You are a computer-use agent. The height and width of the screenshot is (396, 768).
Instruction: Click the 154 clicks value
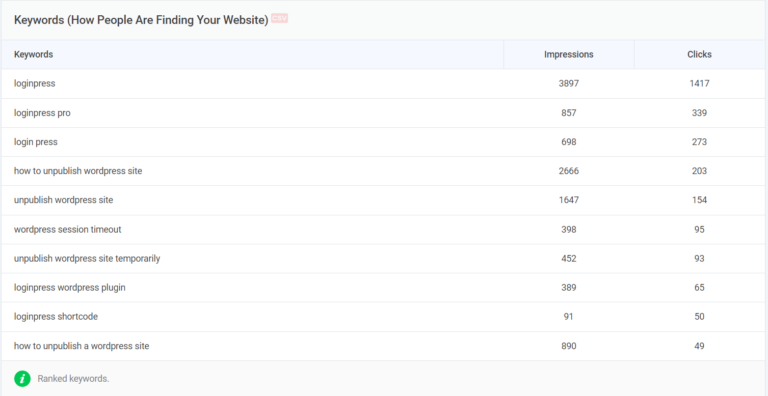699,200
